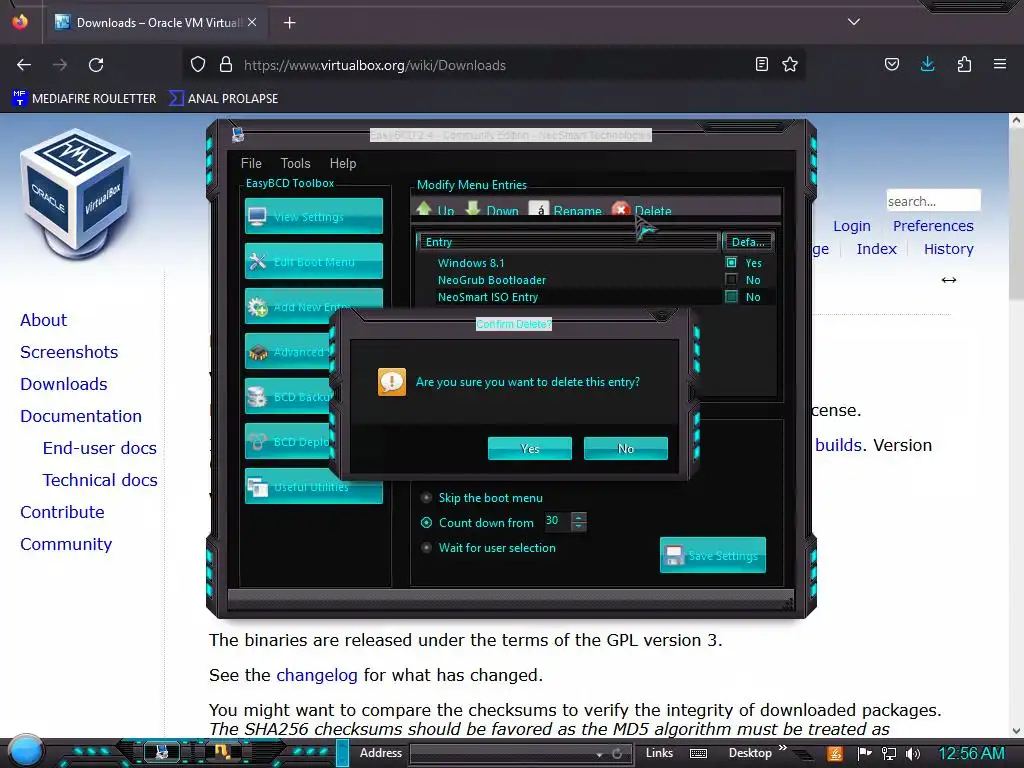Reload the VirtualBox downloads page
This screenshot has width=1024, height=768.
96,65
